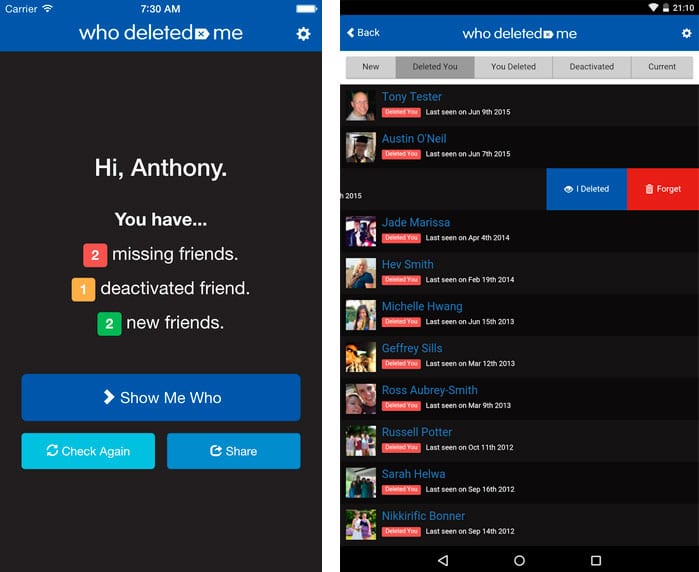Tap Android back triangle navigation button

(x=443, y=560)
